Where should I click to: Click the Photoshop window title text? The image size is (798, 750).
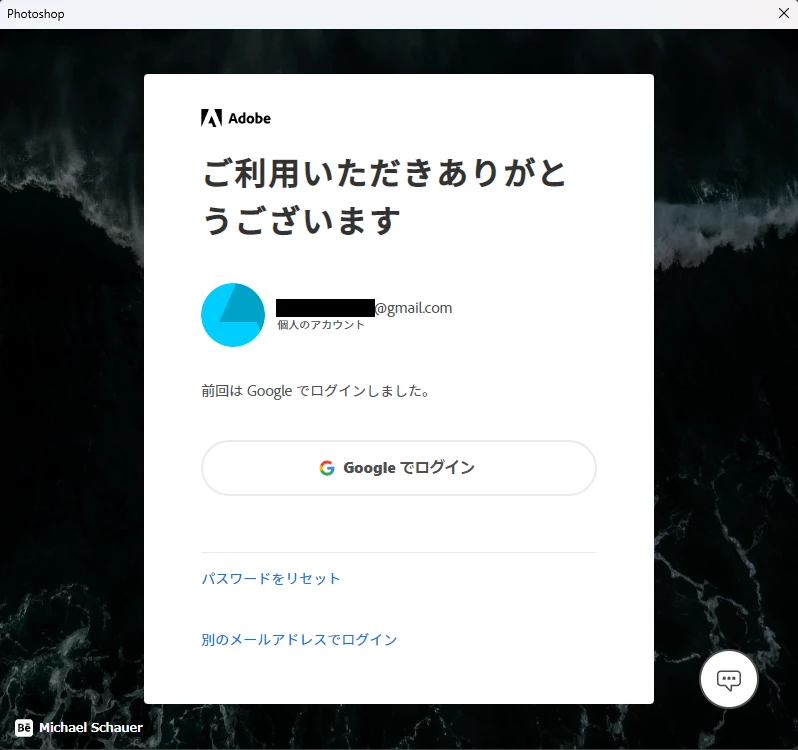[x=36, y=14]
